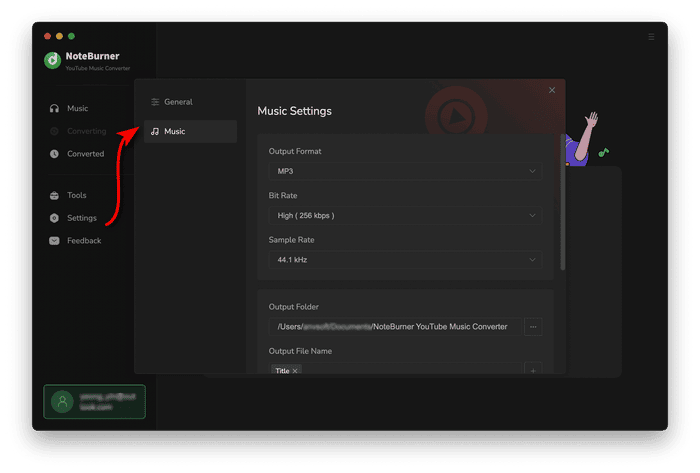Click the settings panel vertical scrollbar

[563, 200]
